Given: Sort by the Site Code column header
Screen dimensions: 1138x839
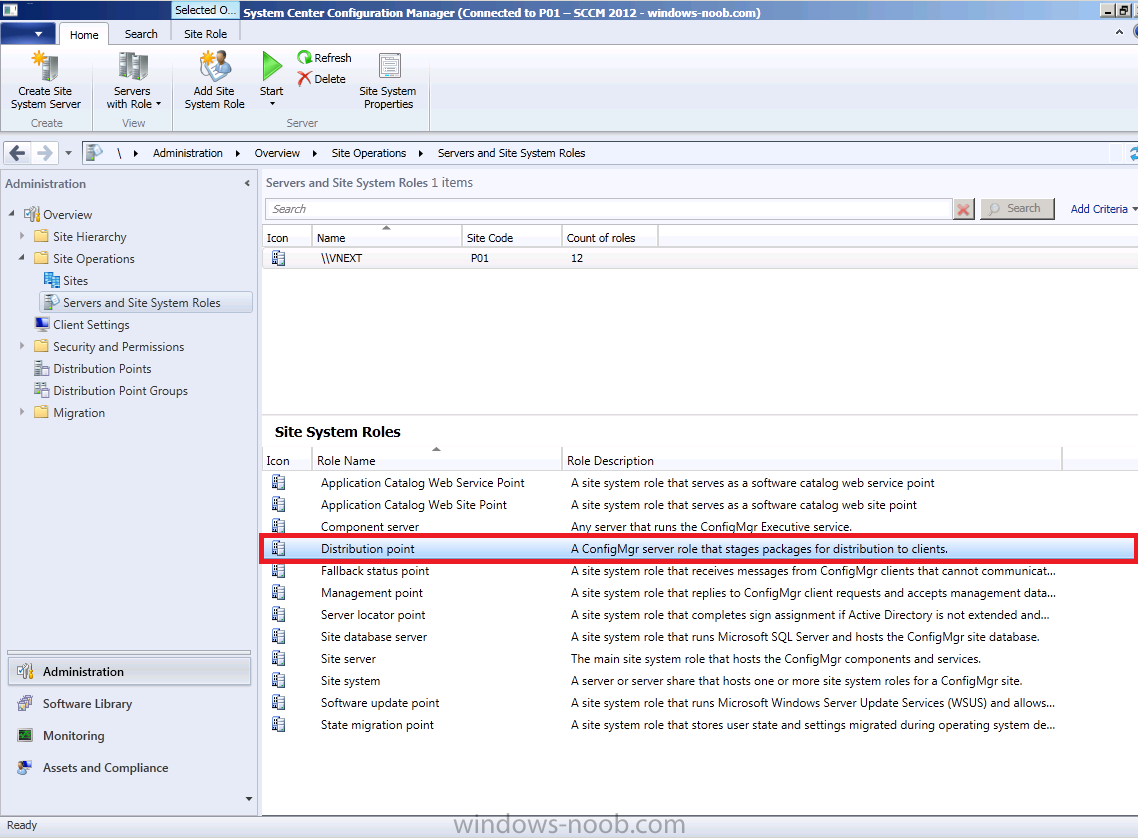Looking at the screenshot, I should (x=512, y=237).
